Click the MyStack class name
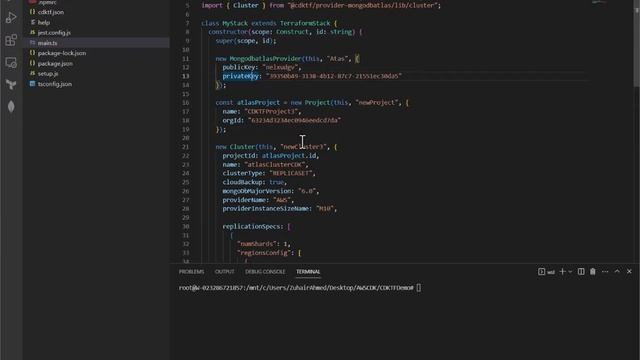The width and height of the screenshot is (640, 360). 235,24
